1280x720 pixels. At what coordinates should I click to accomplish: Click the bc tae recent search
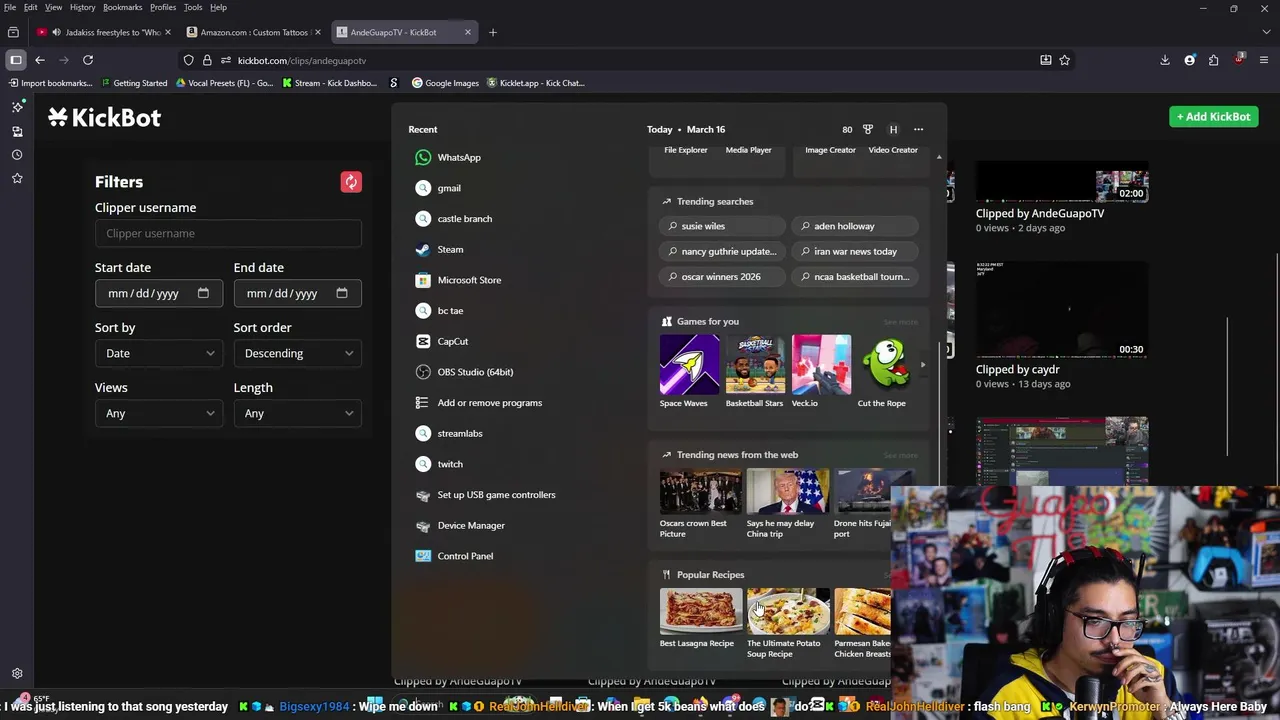pyautogui.click(x=439, y=311)
